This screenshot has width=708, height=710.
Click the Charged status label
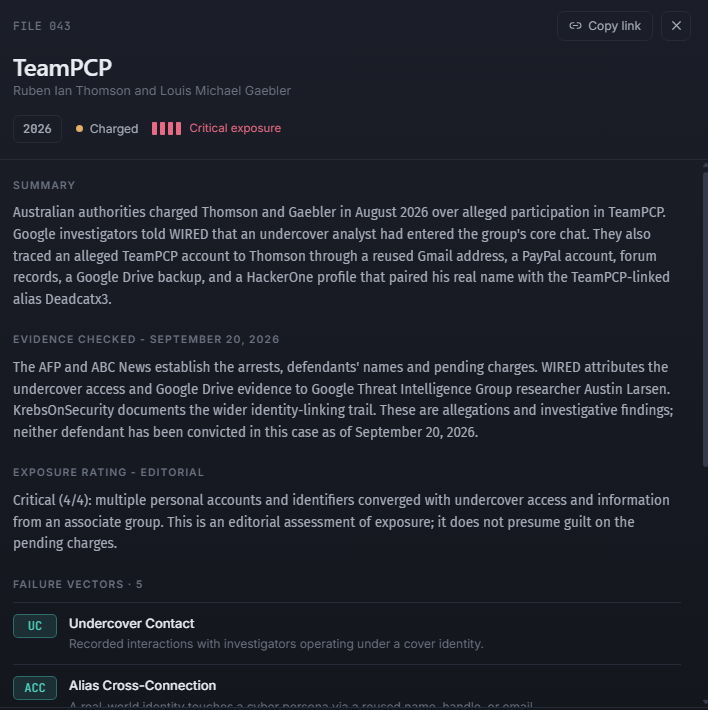click(114, 129)
